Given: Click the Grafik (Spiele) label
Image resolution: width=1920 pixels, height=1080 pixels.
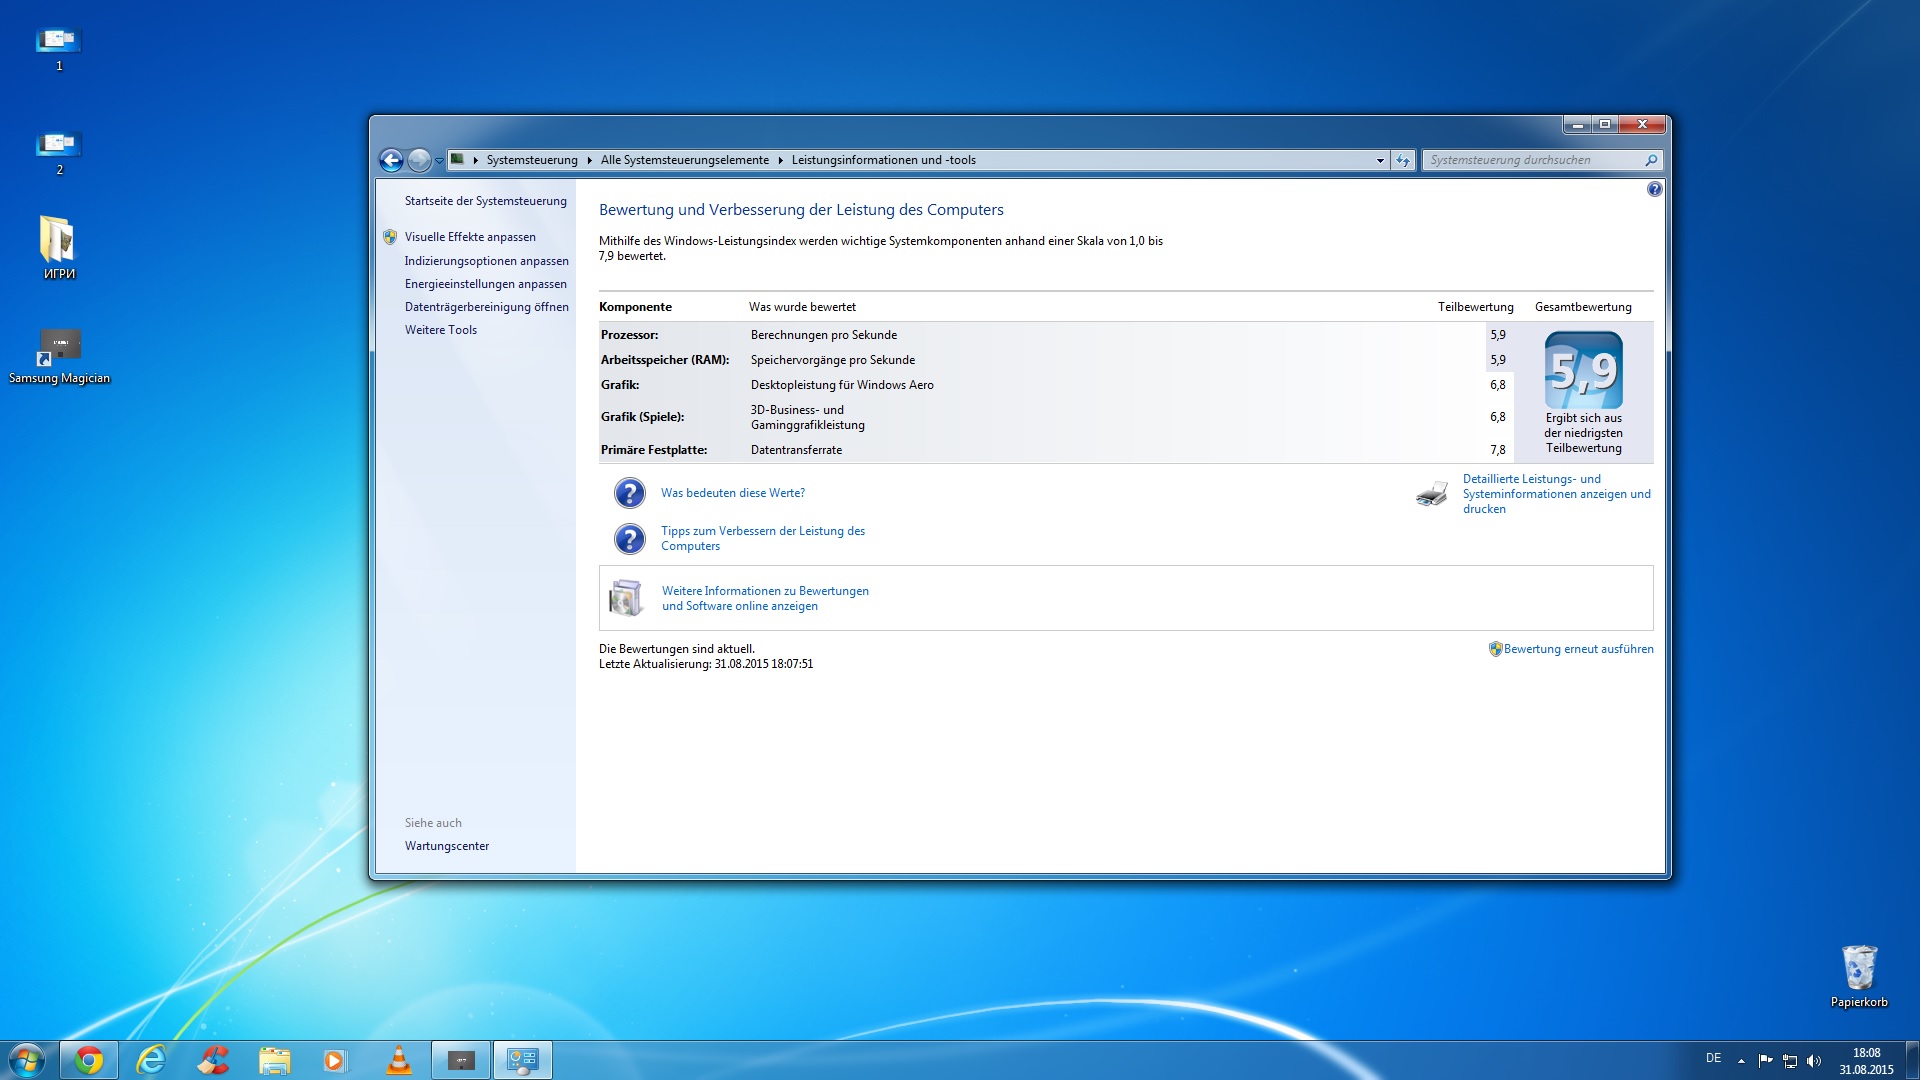Looking at the screenshot, I should [x=642, y=417].
